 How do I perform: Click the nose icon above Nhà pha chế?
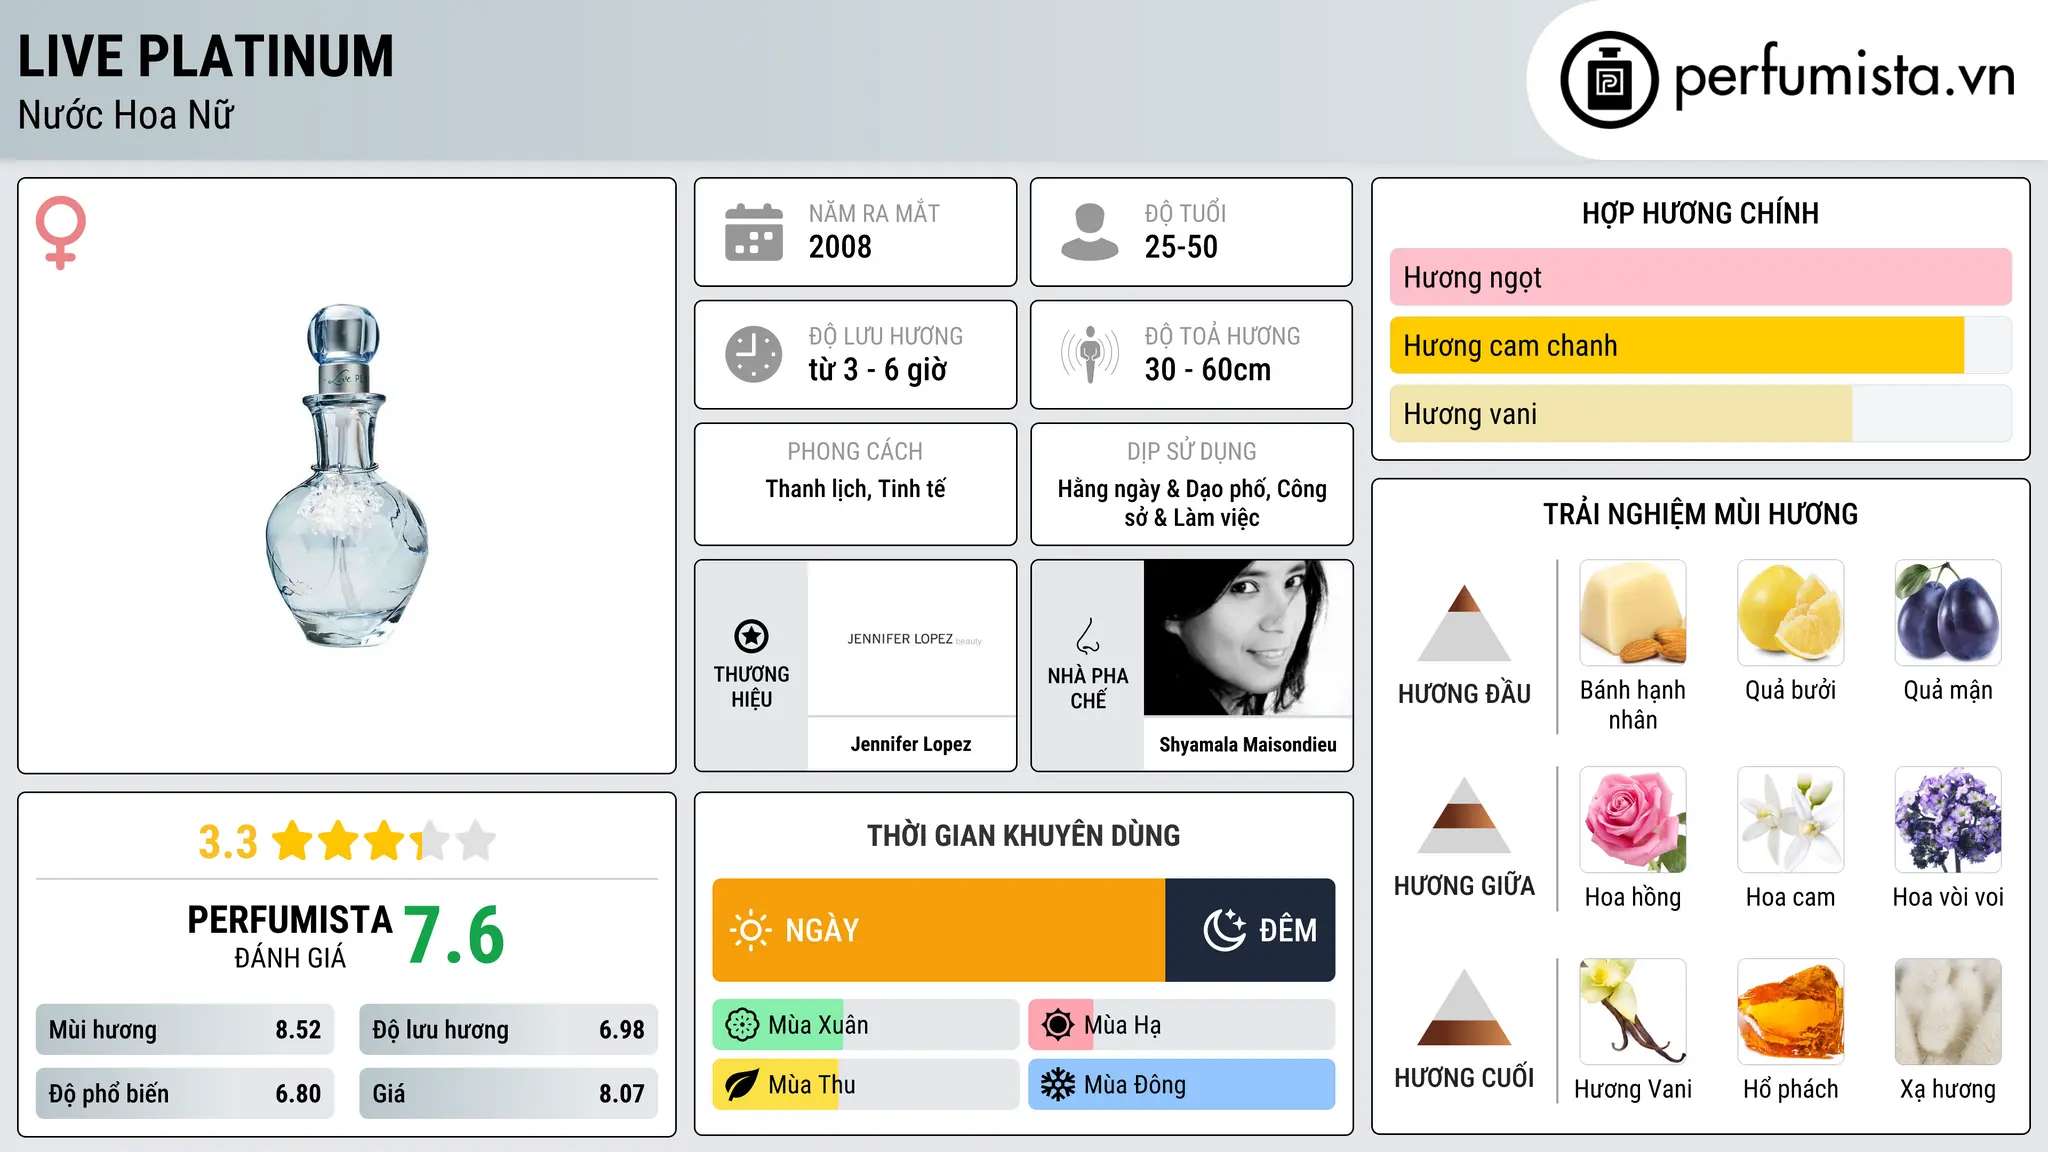pyautogui.click(x=1087, y=635)
